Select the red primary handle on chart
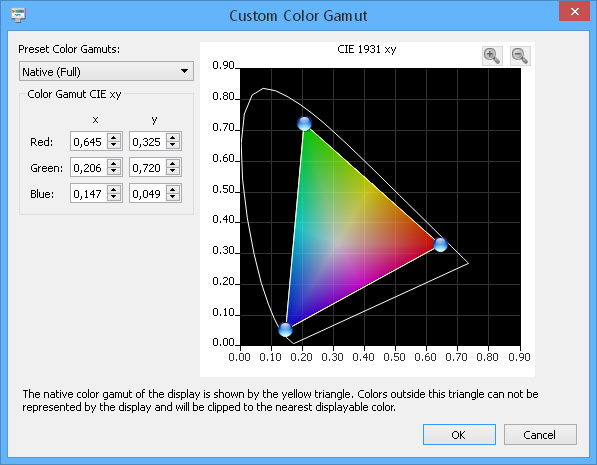The width and height of the screenshot is (597, 465). (x=441, y=244)
